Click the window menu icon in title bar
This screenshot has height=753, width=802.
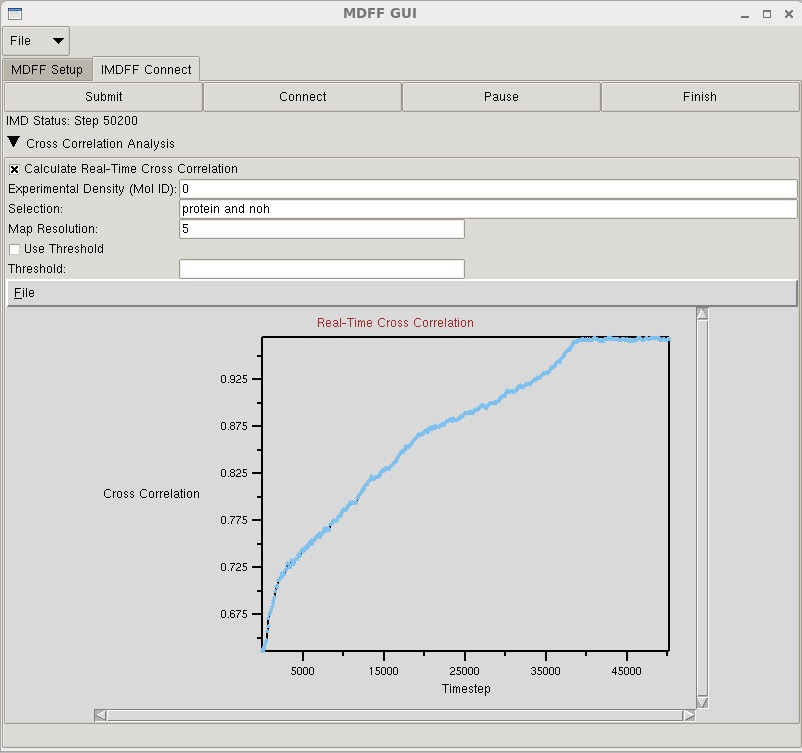click(14, 14)
